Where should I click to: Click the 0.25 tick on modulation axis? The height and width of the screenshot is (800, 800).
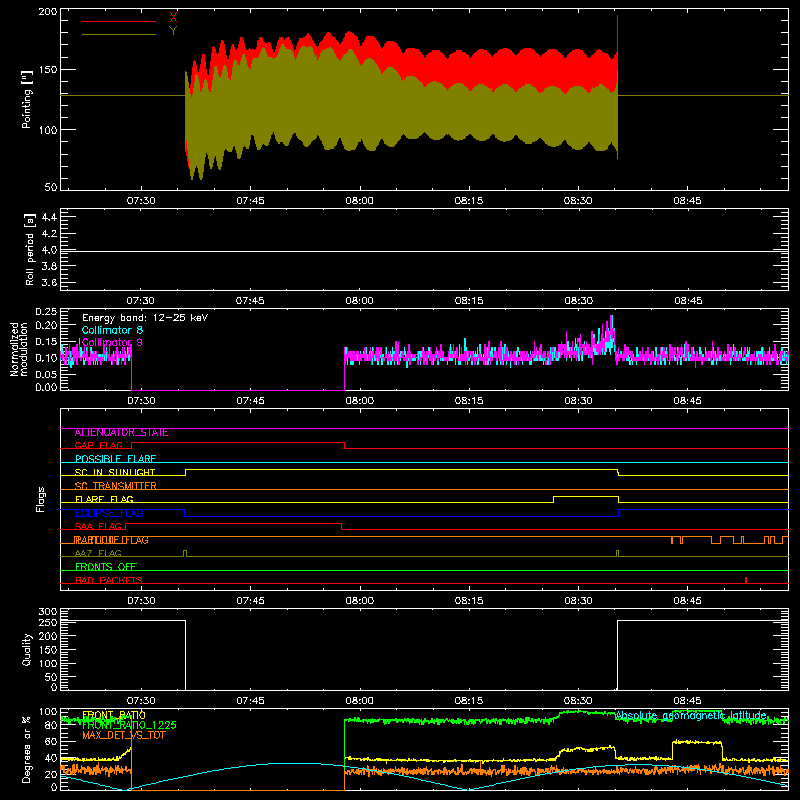[x=46, y=312]
